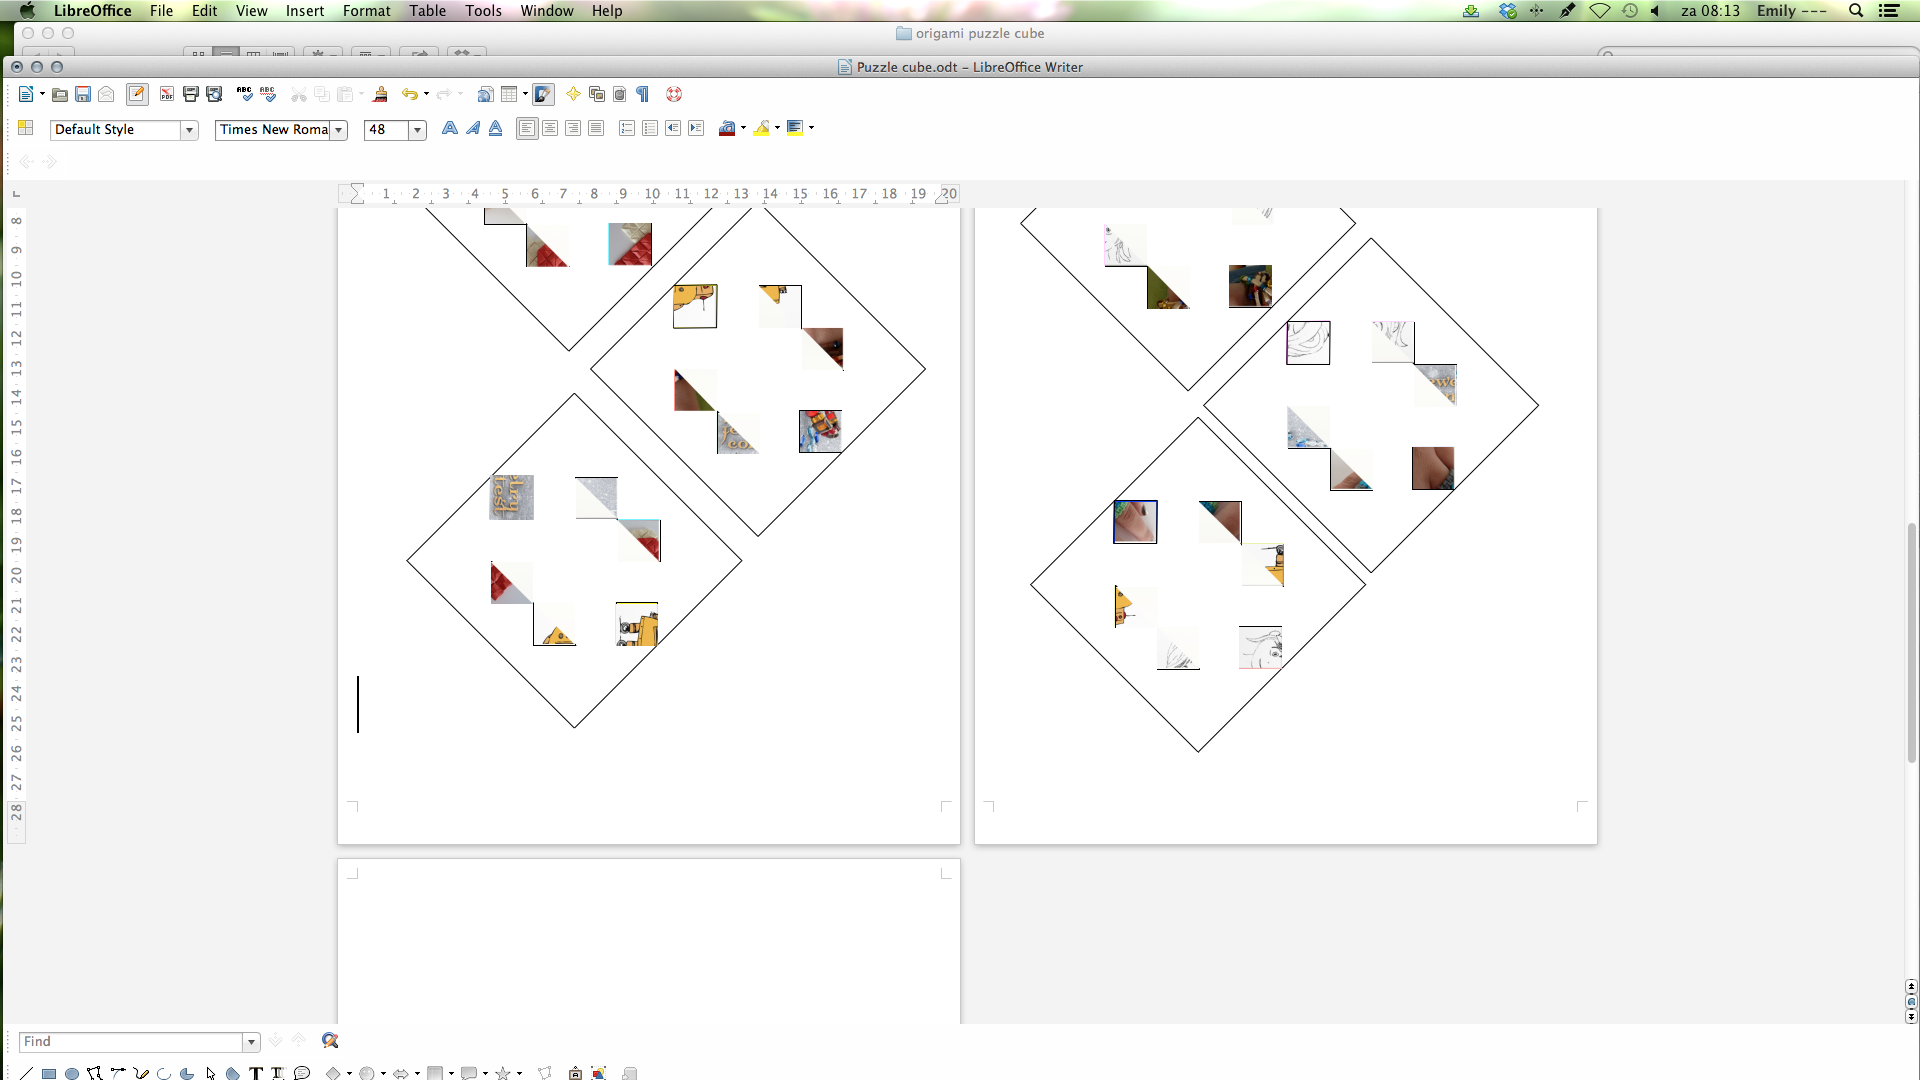This screenshot has width=1920, height=1080.
Task: Click the Insert menu item
Action: (305, 11)
